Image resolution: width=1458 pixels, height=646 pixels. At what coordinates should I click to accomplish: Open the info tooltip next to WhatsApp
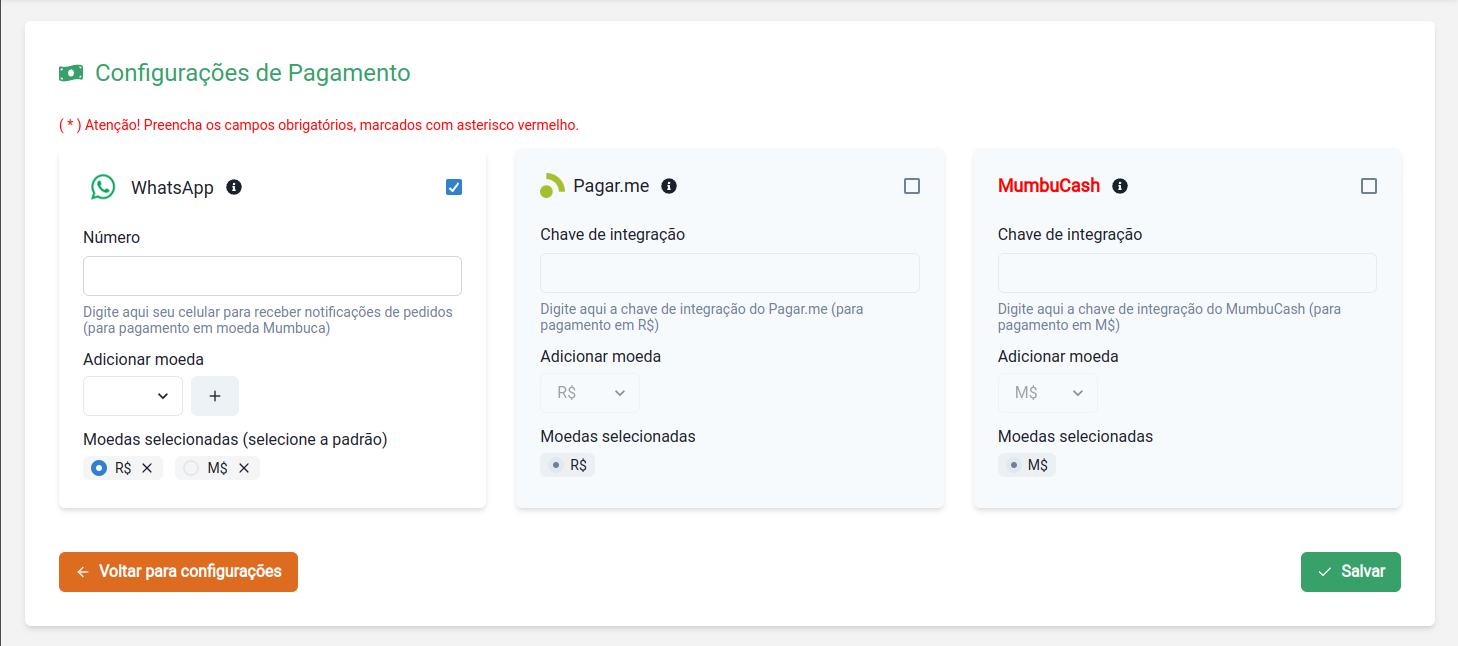coord(234,186)
